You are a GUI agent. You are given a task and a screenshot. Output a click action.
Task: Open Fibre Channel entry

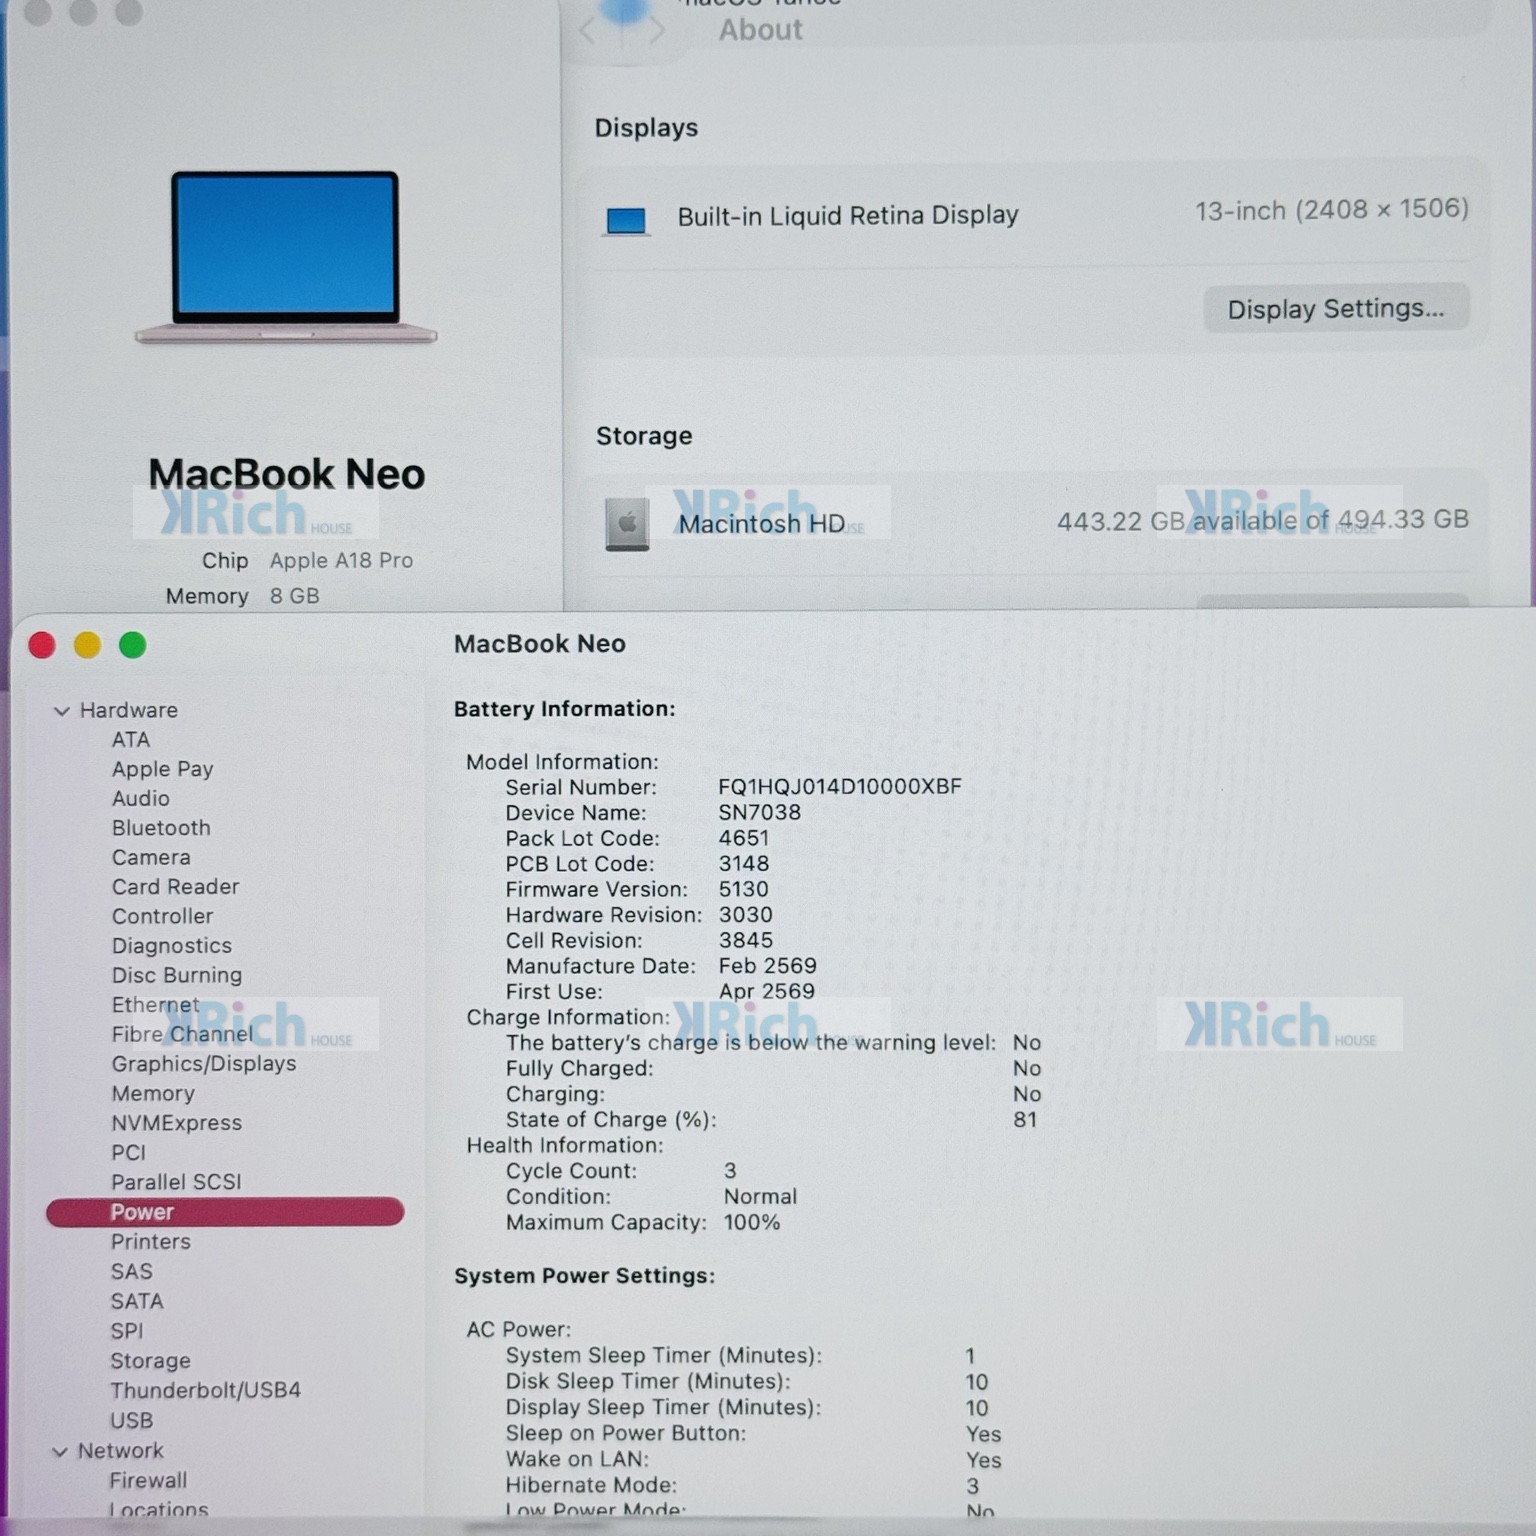pos(182,1034)
